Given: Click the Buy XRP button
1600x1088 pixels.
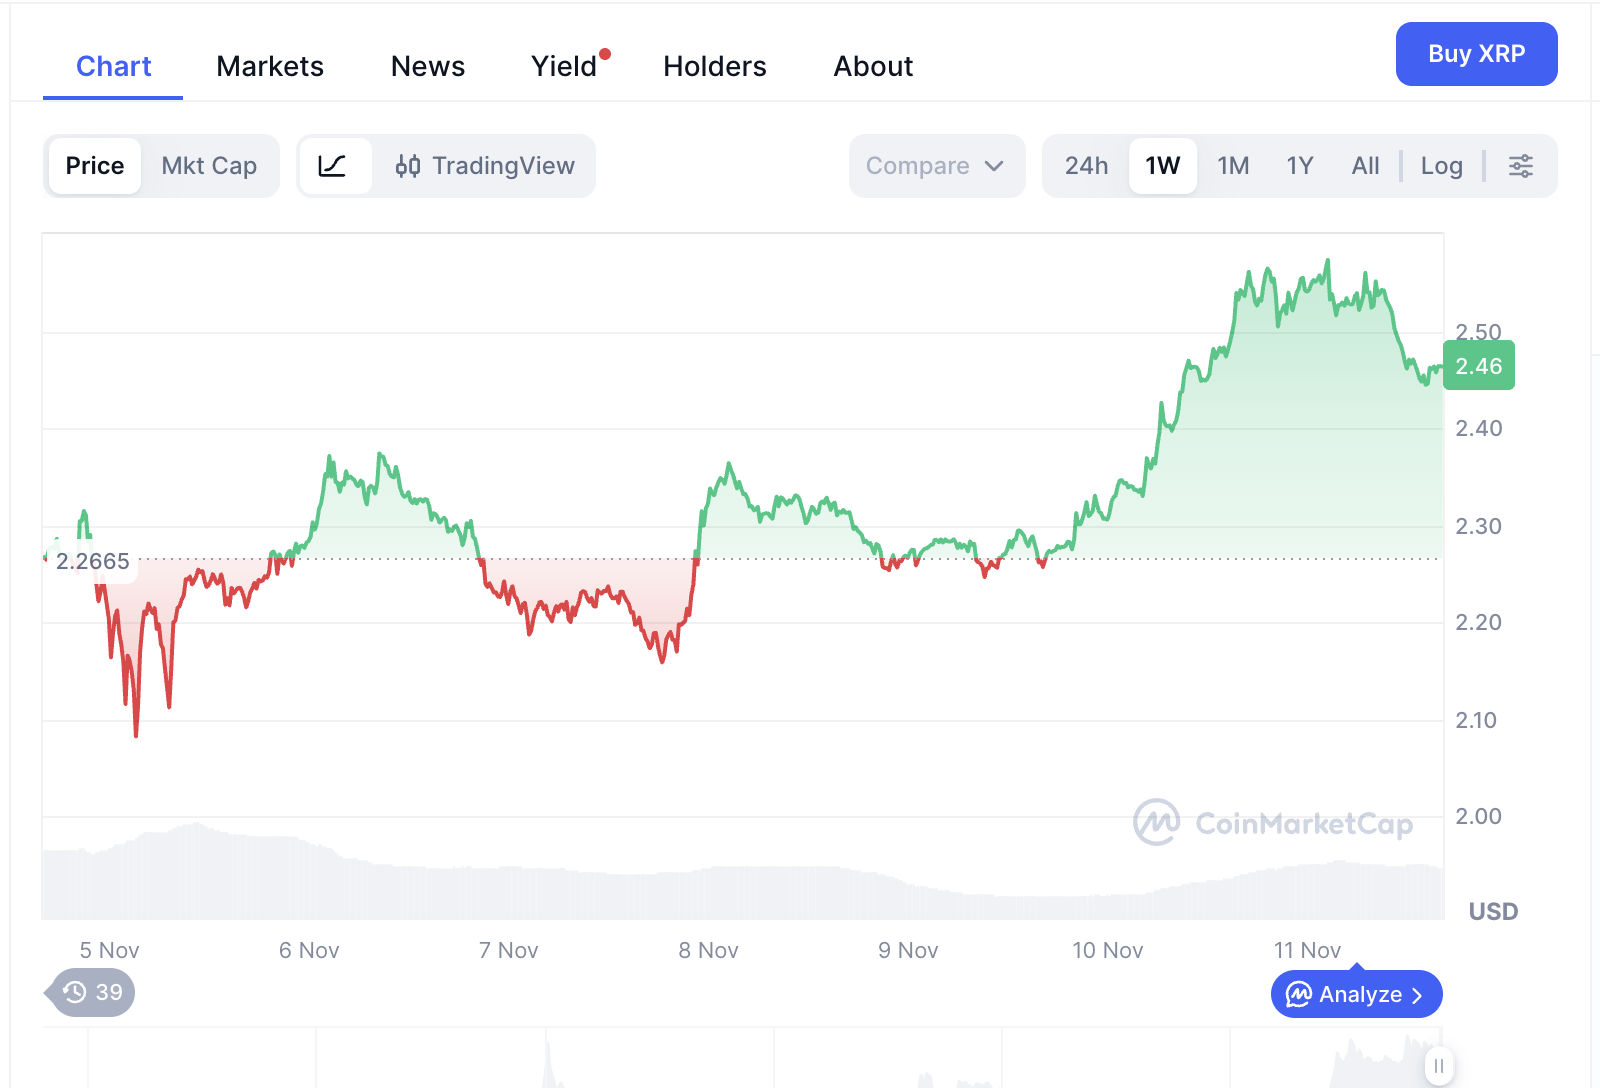Looking at the screenshot, I should [x=1476, y=54].
